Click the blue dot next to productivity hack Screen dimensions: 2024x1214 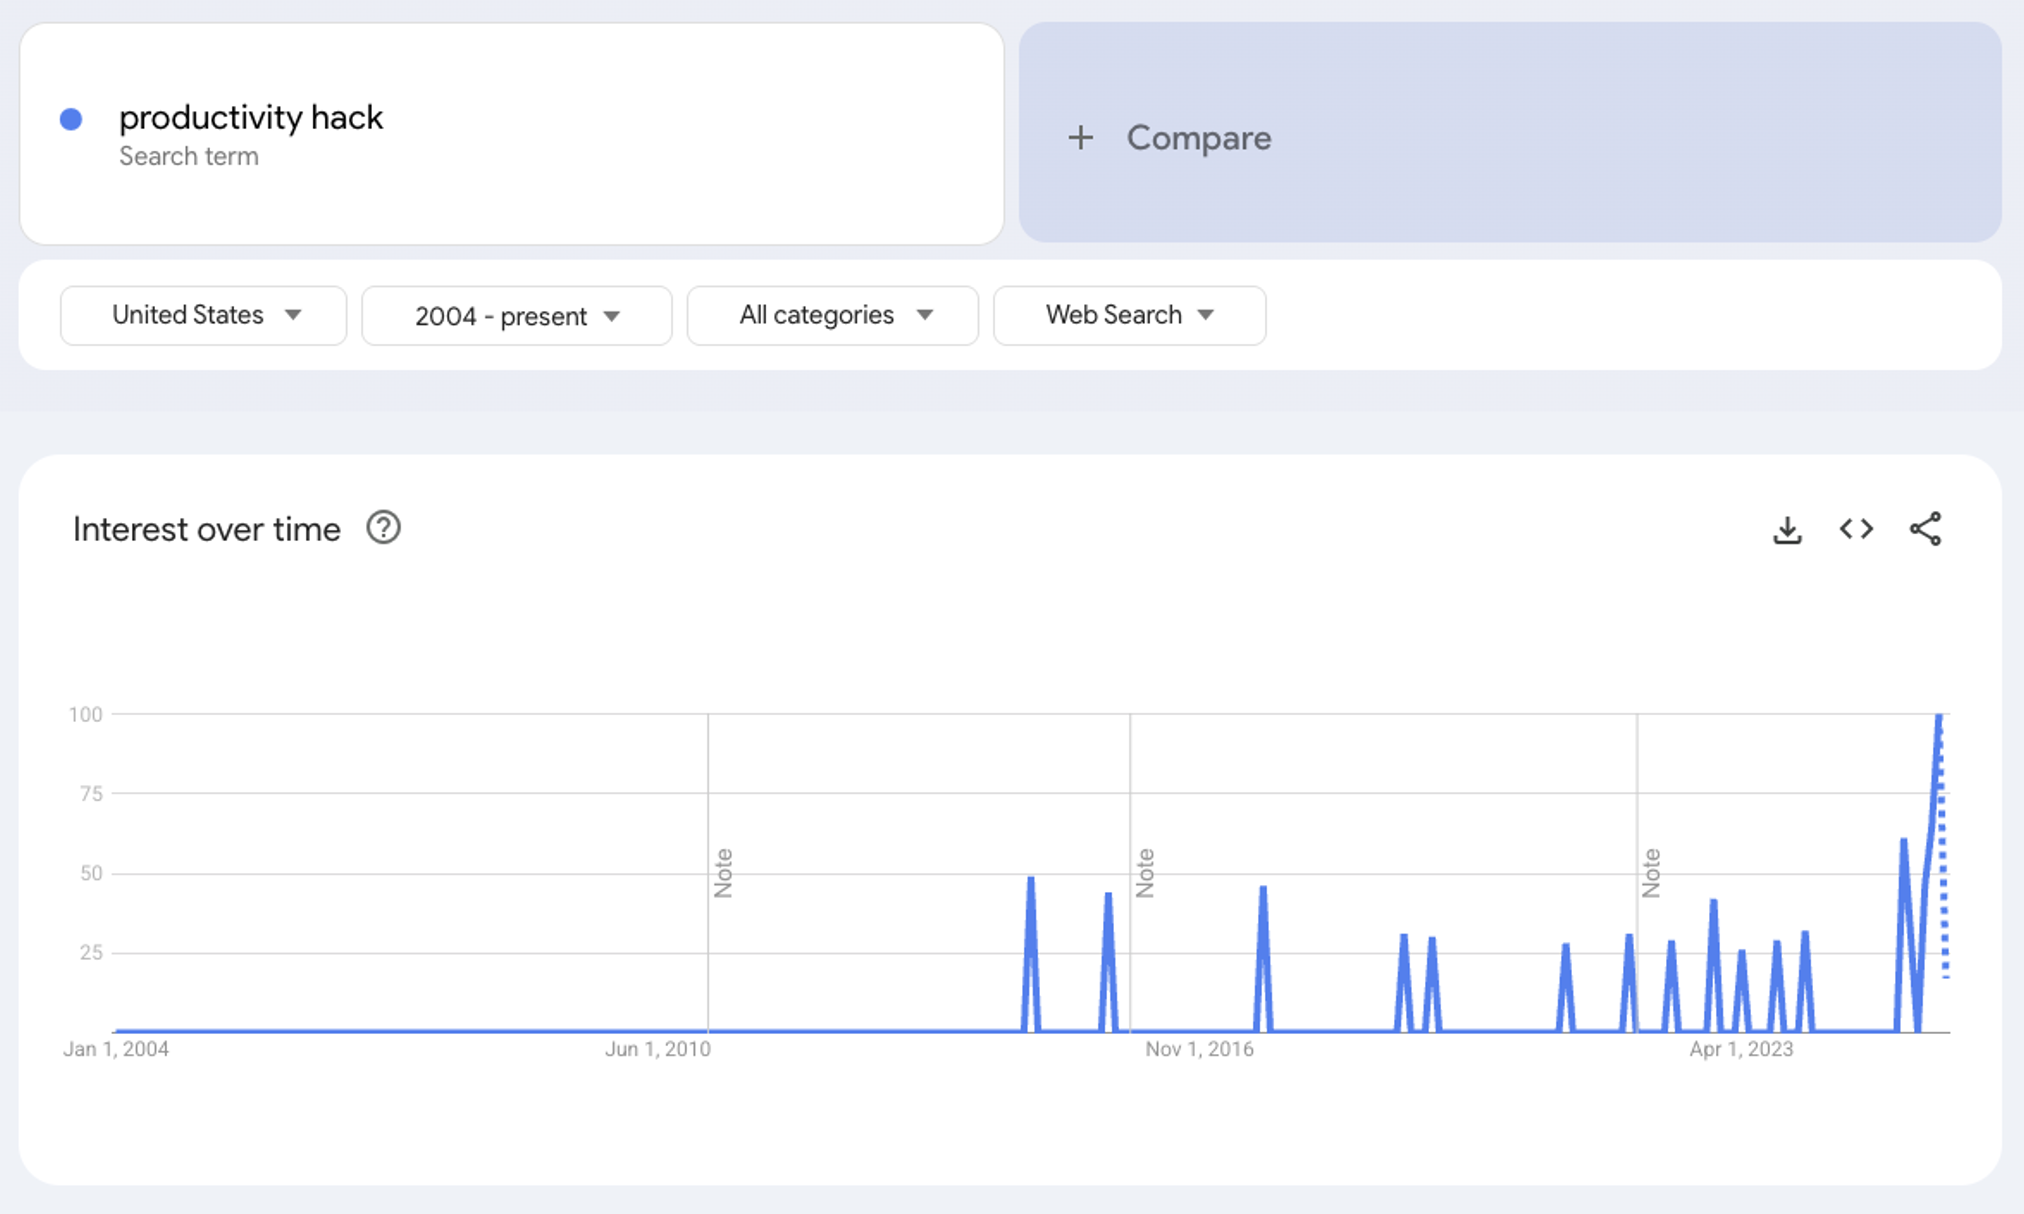pyautogui.click(x=71, y=120)
